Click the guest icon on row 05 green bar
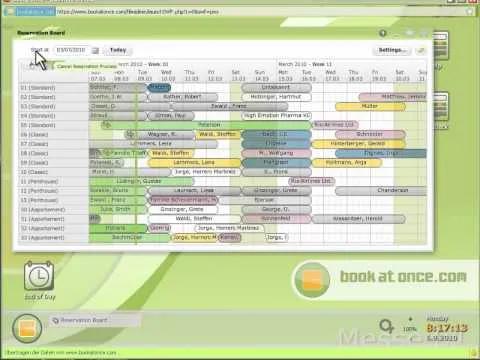 (106, 125)
